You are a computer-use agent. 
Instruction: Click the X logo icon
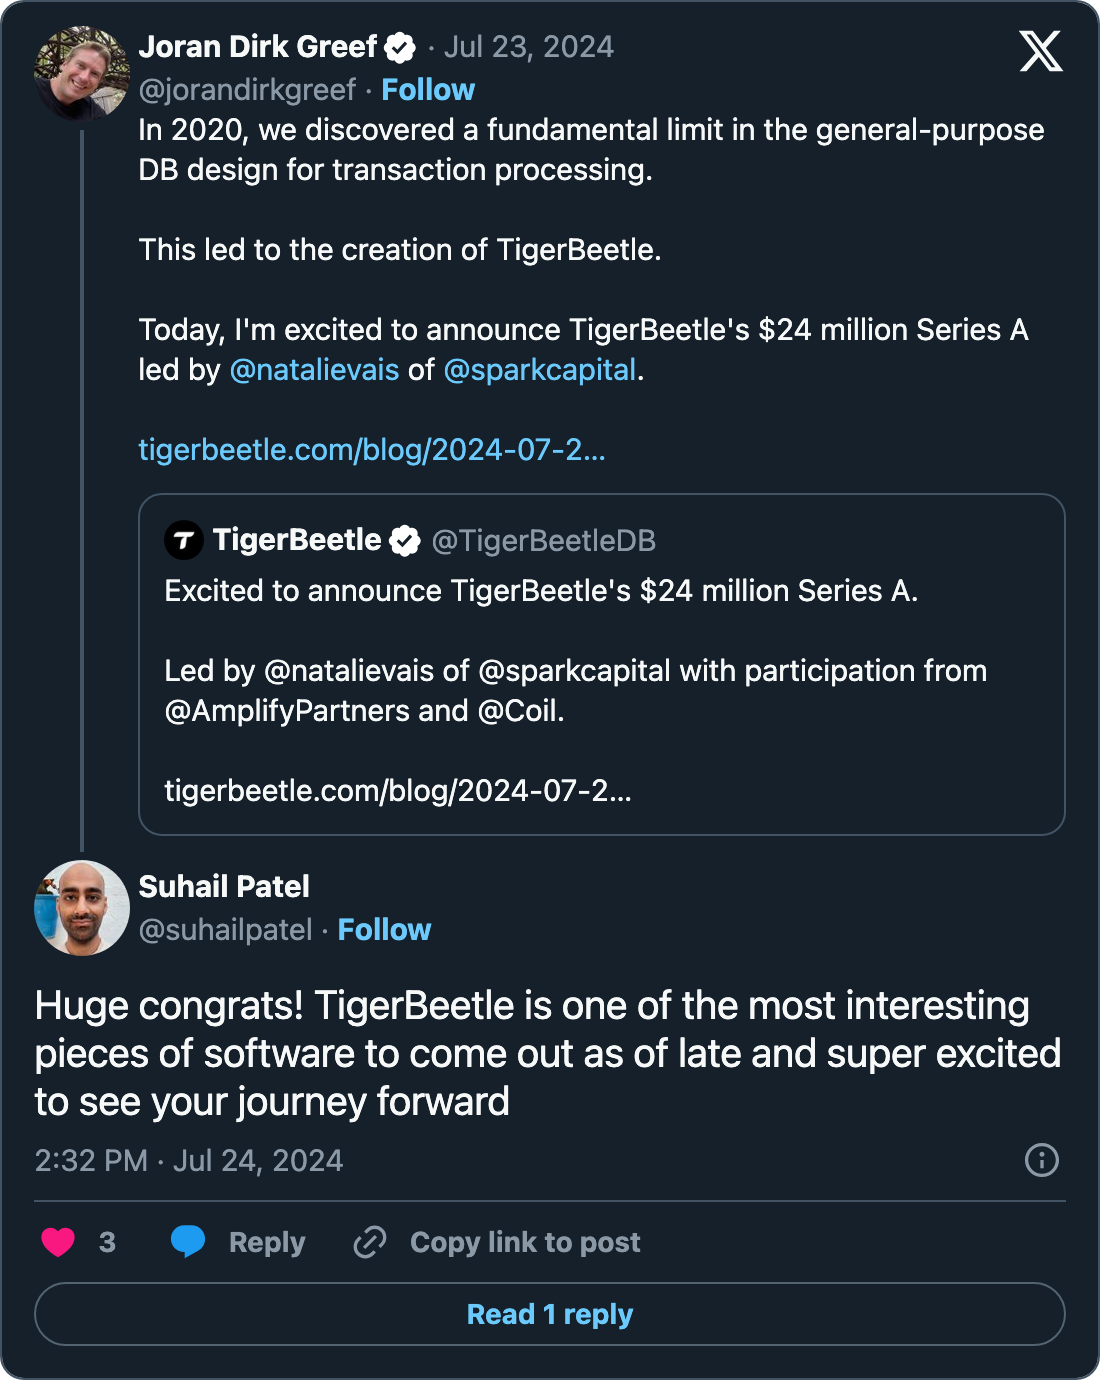[1041, 51]
